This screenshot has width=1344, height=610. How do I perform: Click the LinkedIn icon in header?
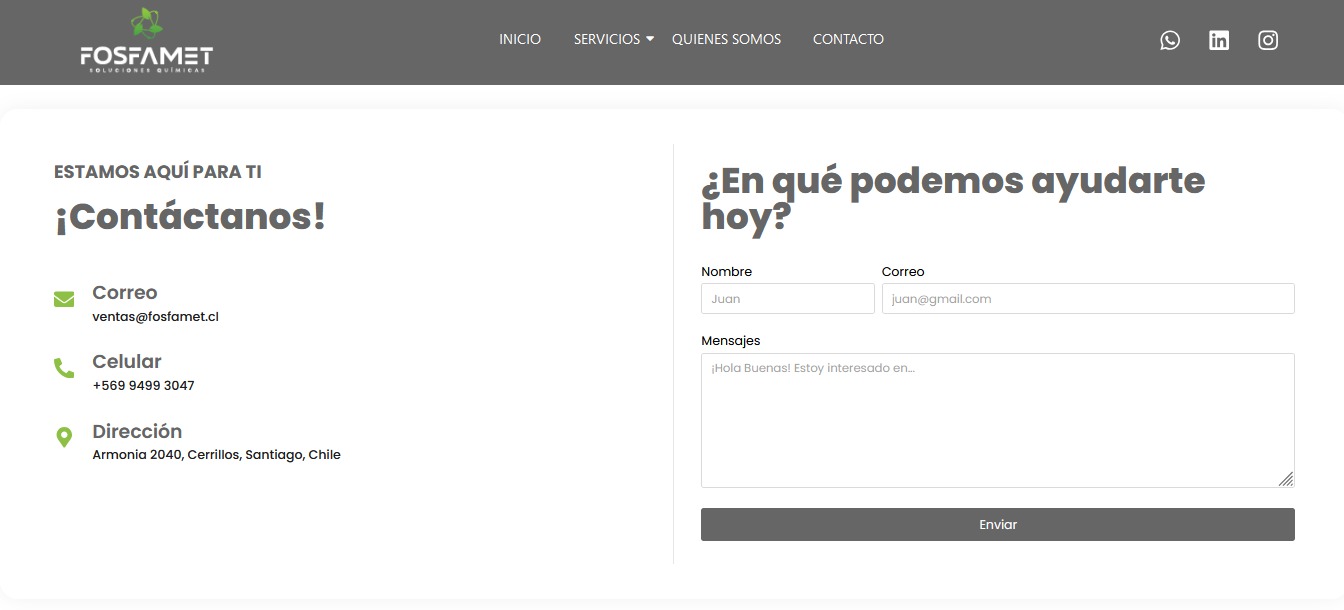point(1219,40)
